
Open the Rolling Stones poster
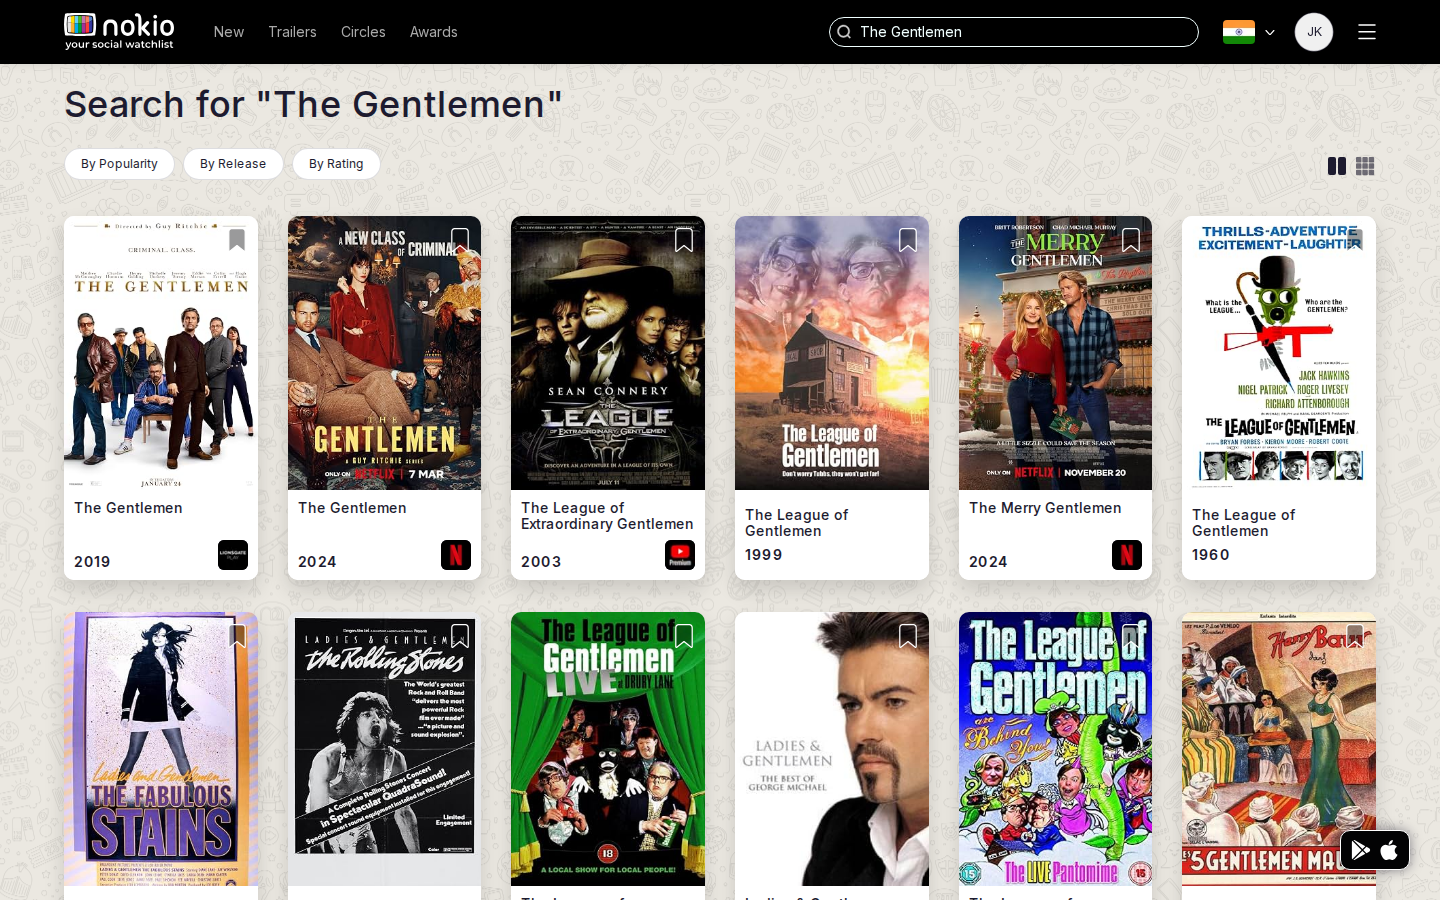[384, 749]
